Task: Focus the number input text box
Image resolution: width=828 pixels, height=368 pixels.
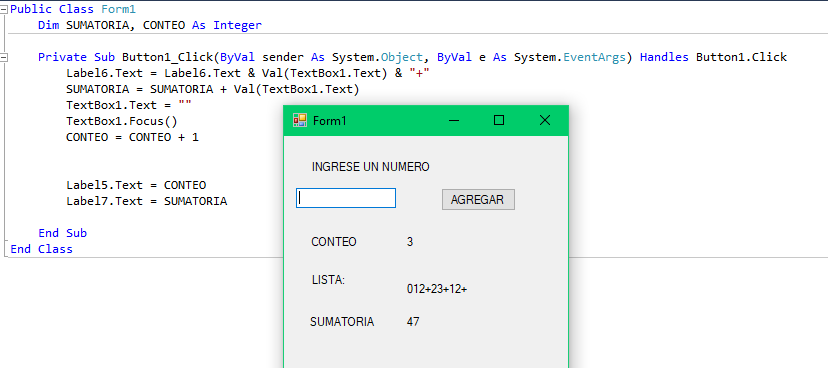Action: pyautogui.click(x=346, y=198)
